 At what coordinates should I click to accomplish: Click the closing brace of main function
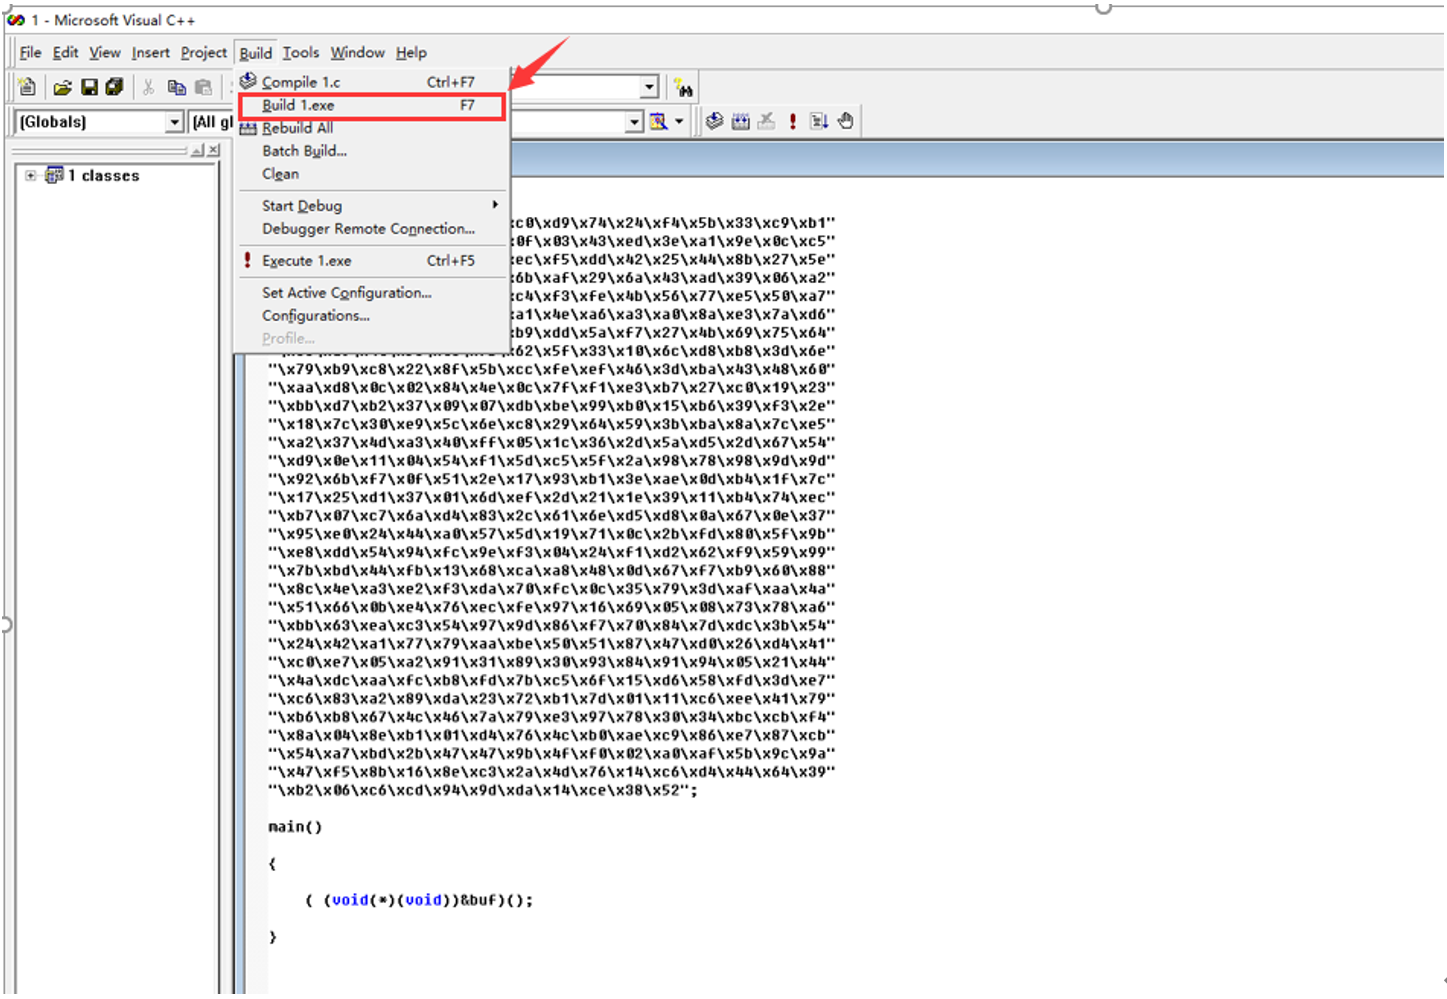272,937
